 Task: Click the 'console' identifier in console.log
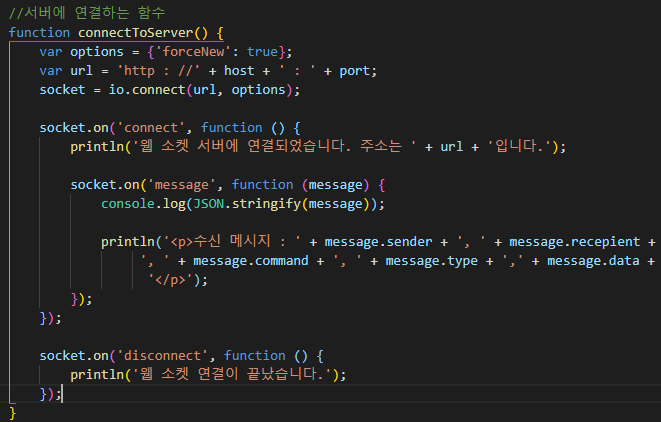pyautogui.click(x=128, y=204)
